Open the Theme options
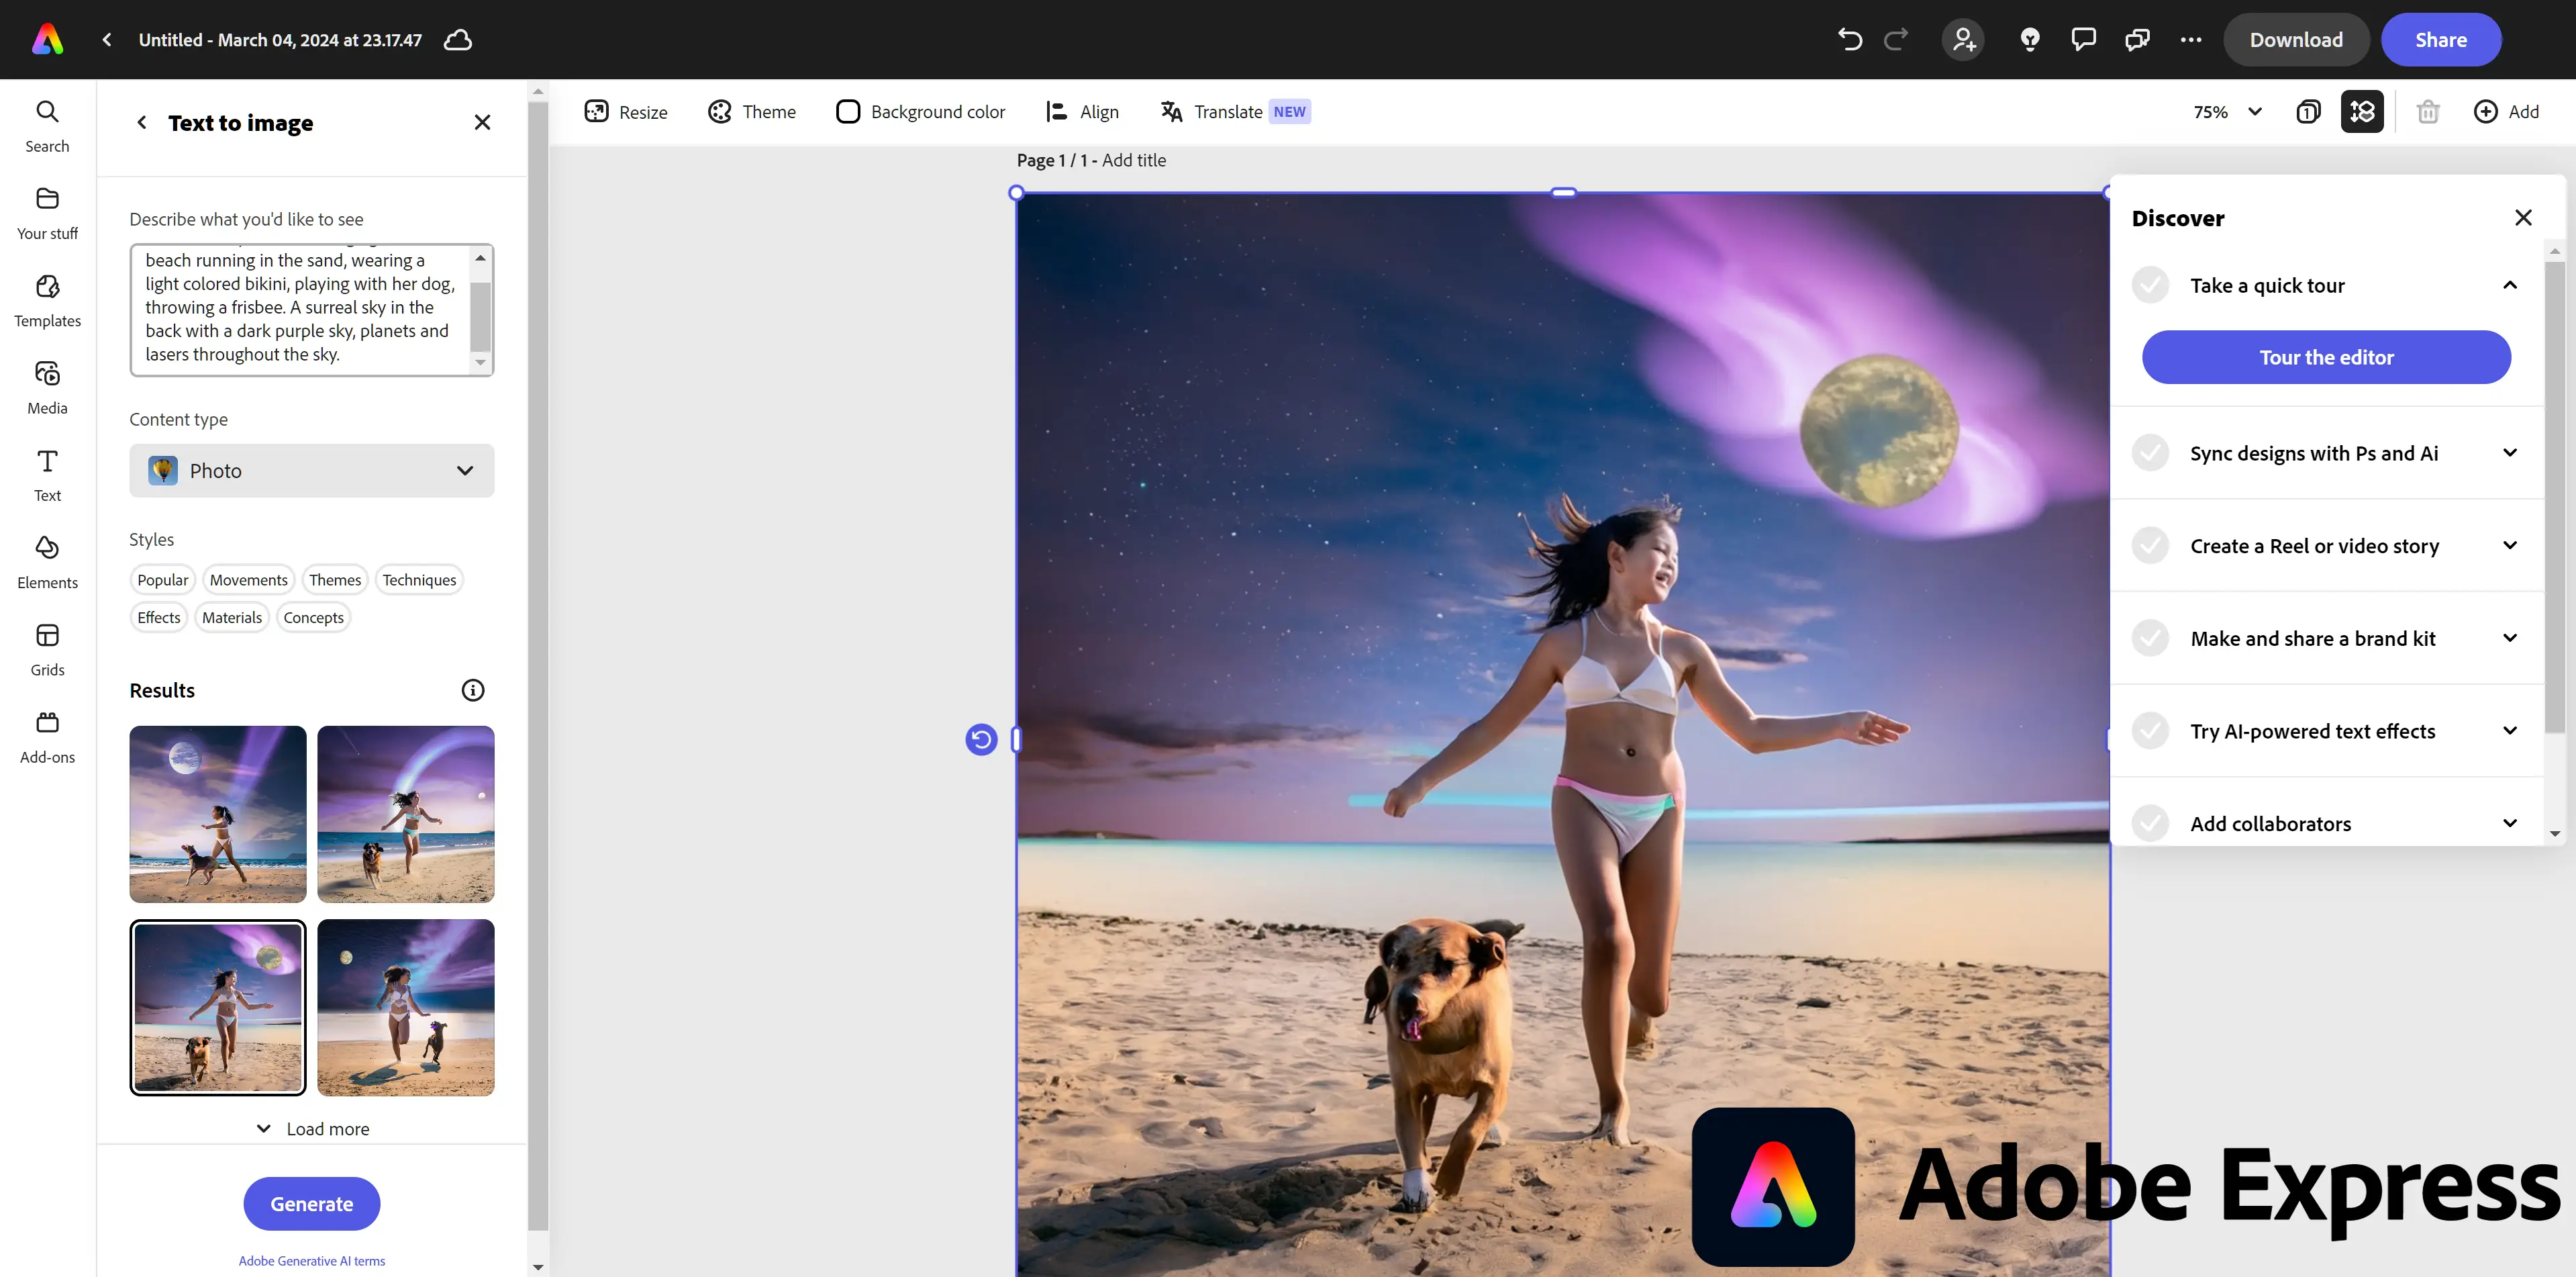2576x1277 pixels. [x=751, y=111]
